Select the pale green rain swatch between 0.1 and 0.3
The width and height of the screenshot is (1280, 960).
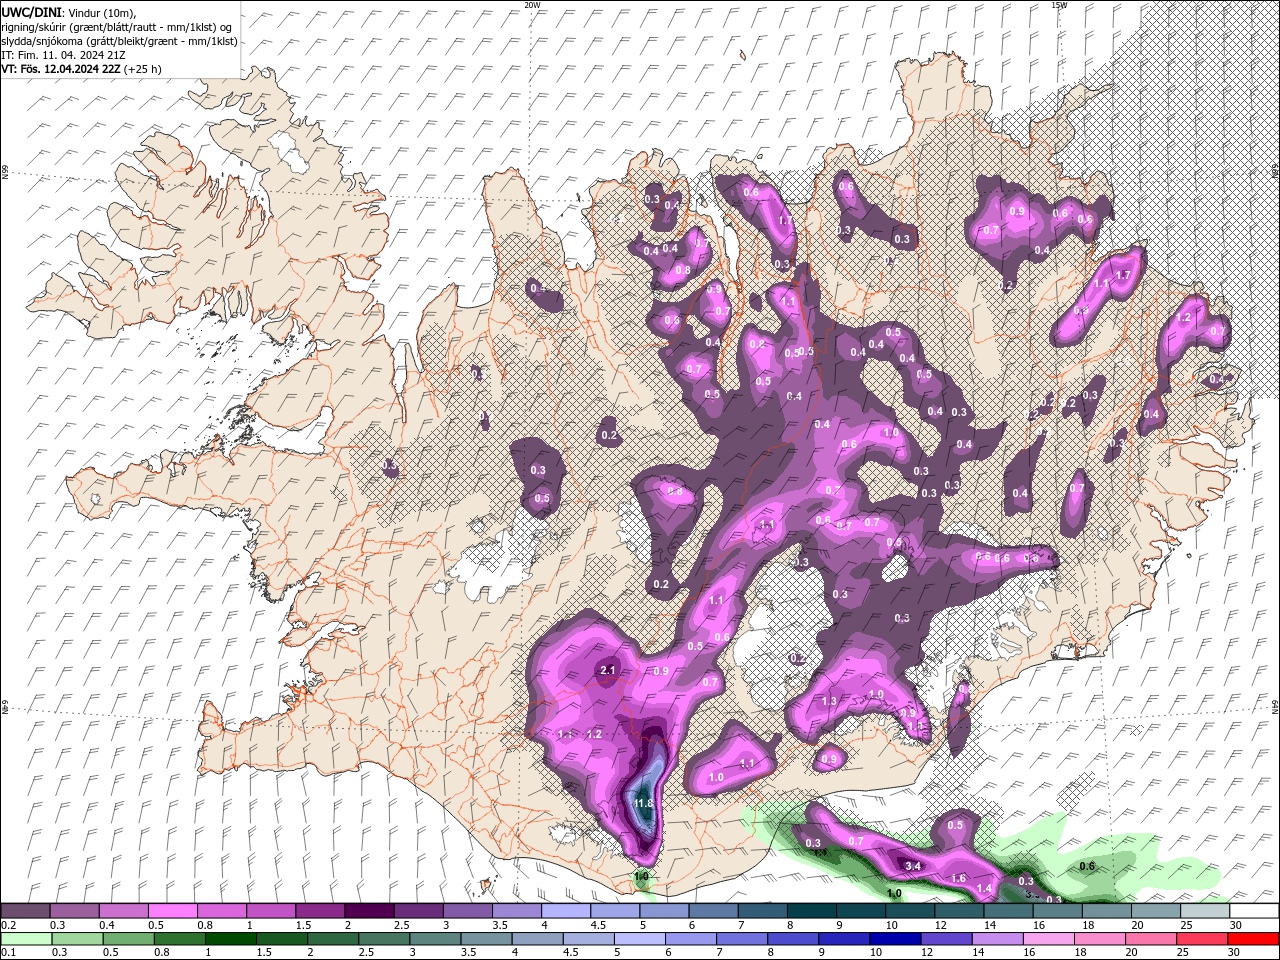(x=26, y=939)
